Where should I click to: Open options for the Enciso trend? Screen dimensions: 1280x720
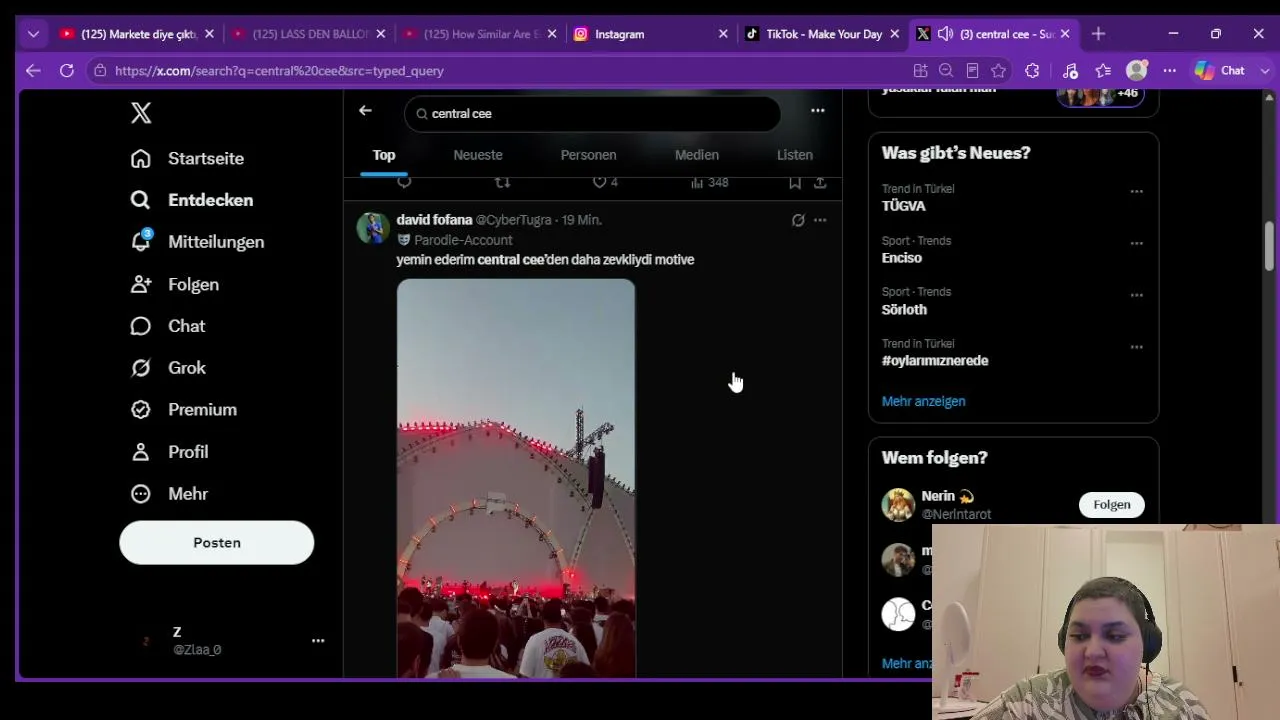click(1136, 243)
